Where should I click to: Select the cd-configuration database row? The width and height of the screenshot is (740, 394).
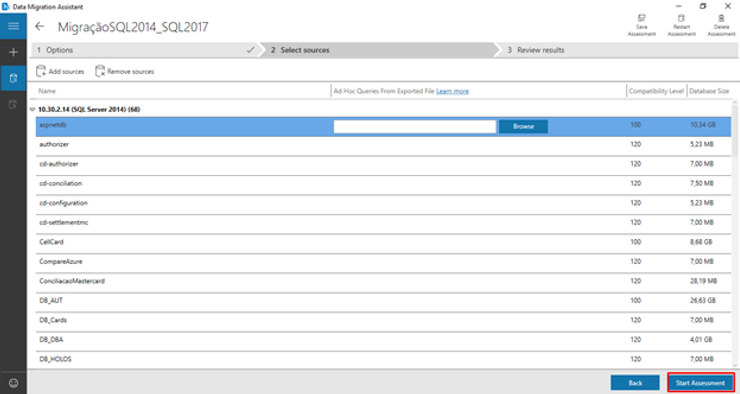384,205
